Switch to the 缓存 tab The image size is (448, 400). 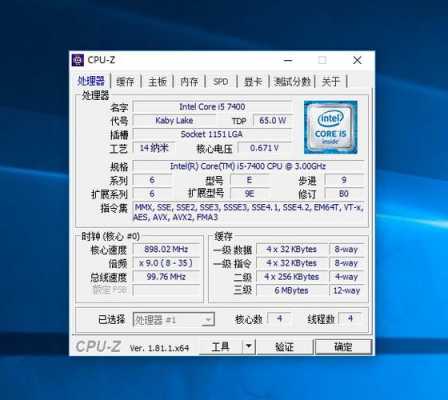tap(125, 82)
